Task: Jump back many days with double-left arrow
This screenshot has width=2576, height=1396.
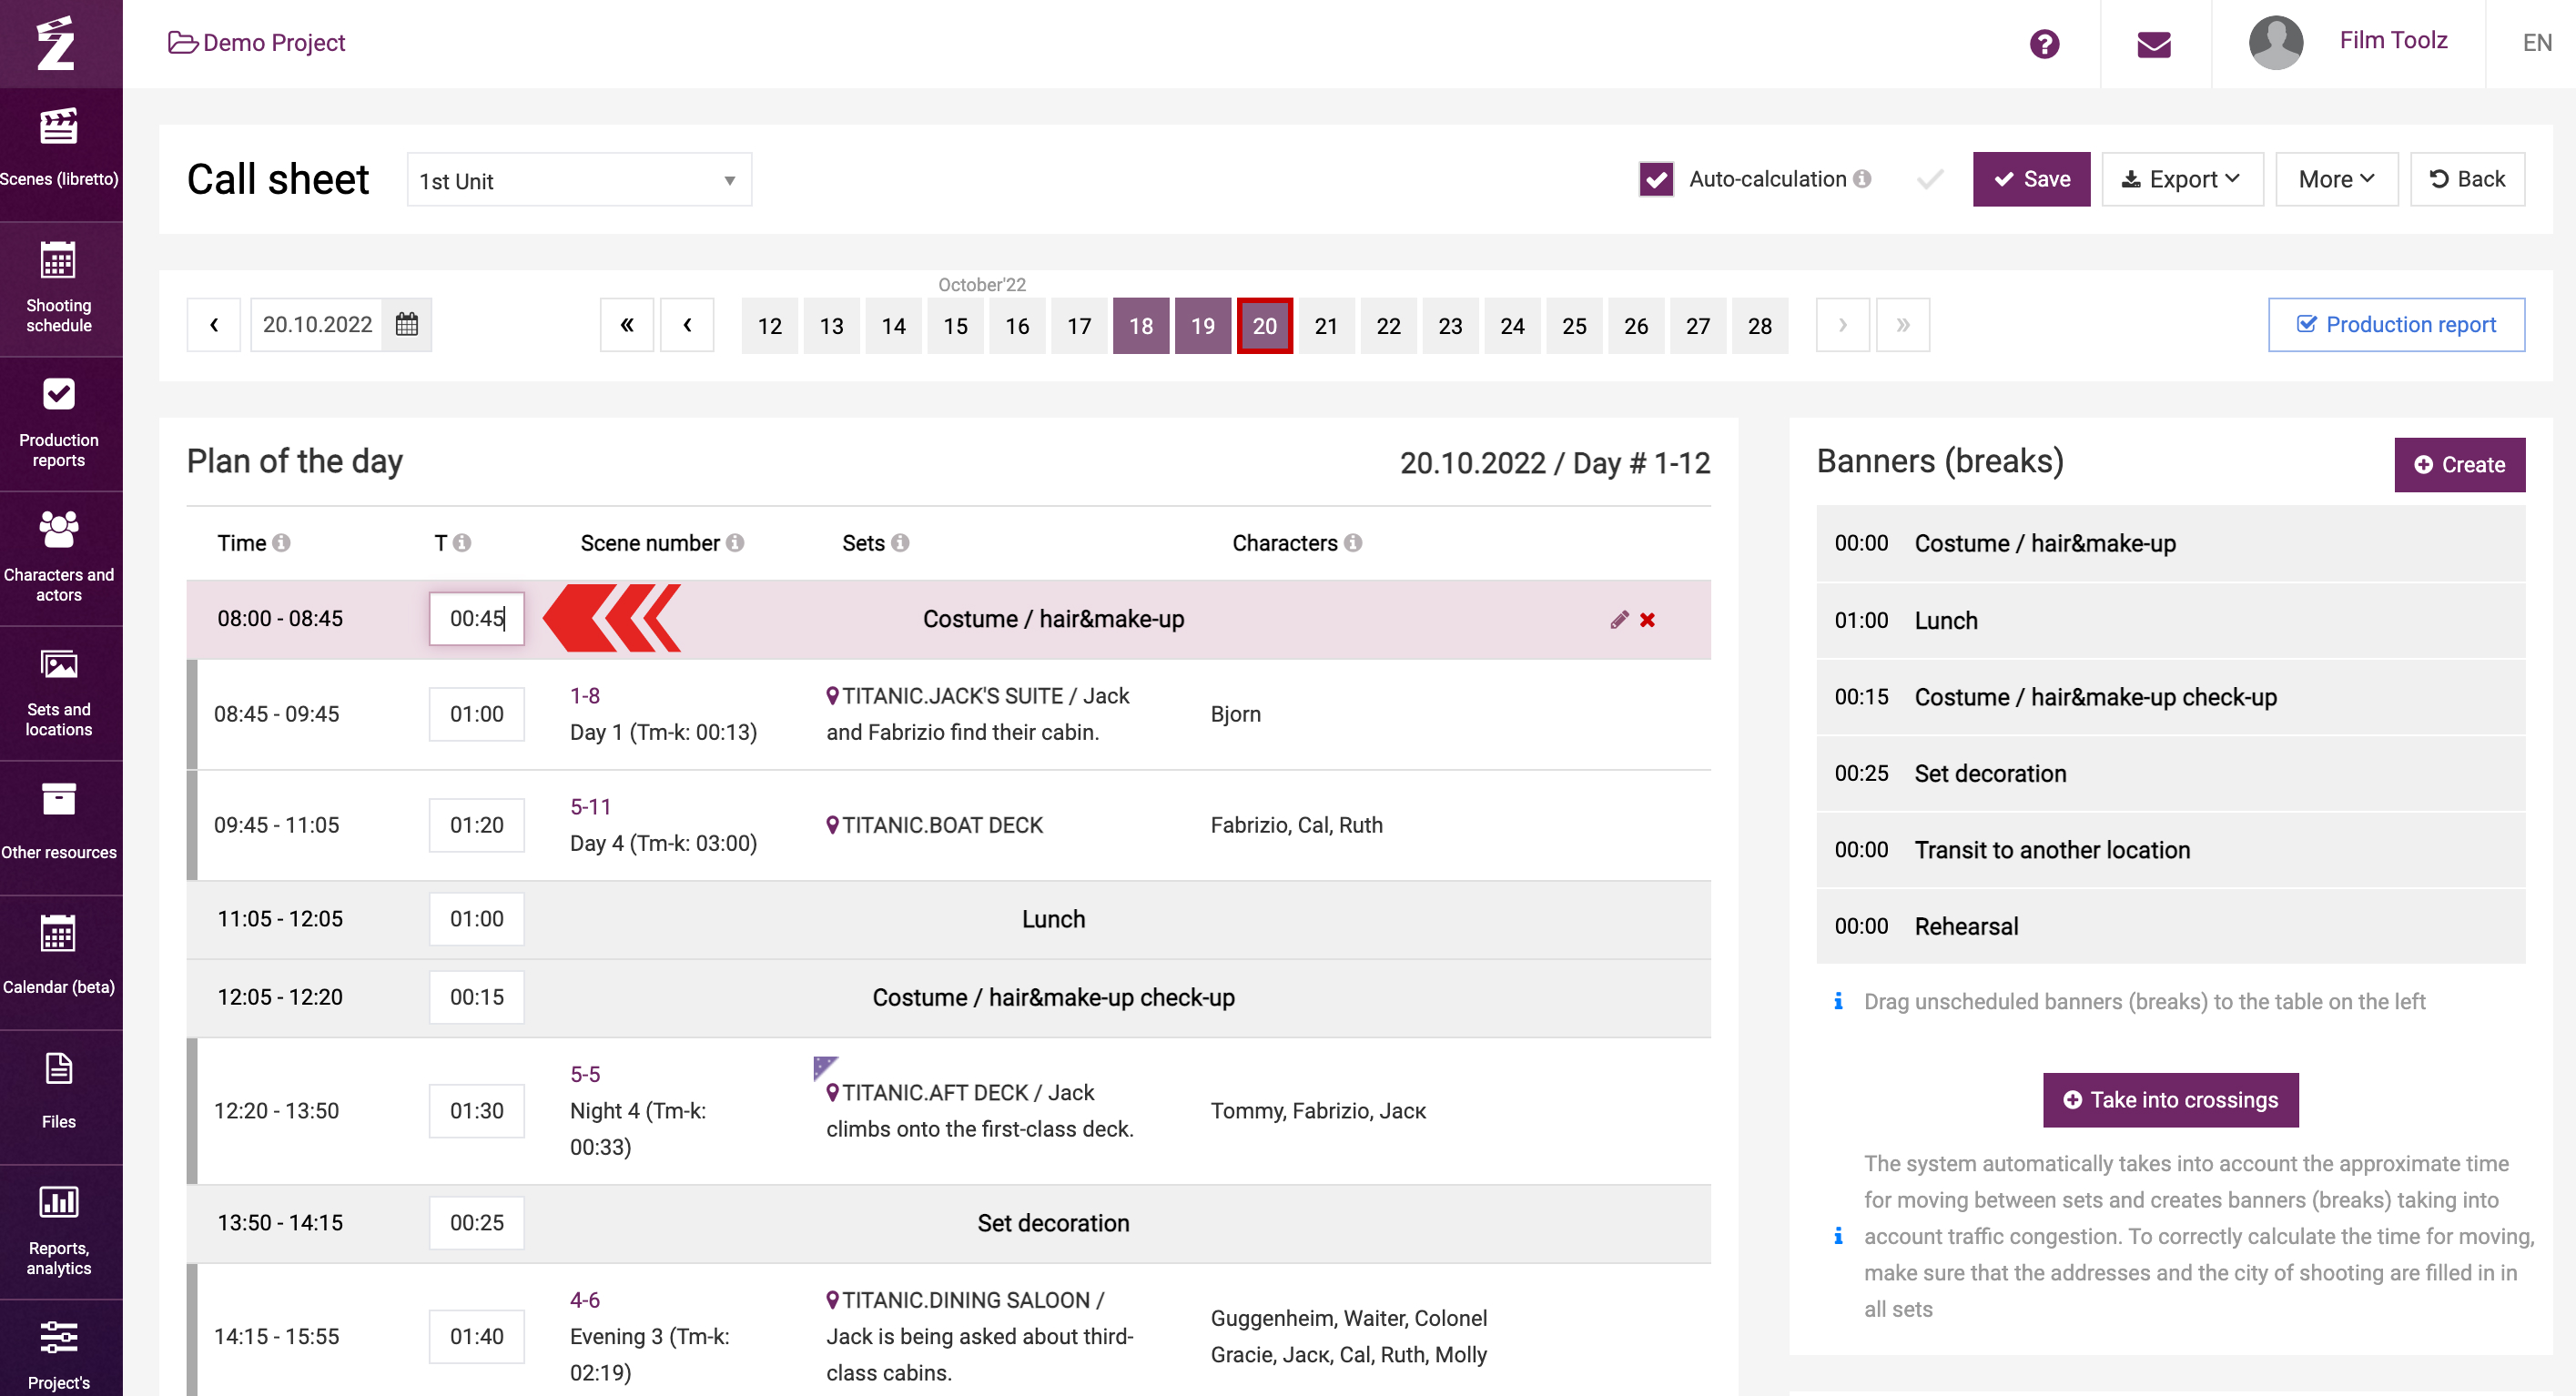Action: (x=626, y=324)
